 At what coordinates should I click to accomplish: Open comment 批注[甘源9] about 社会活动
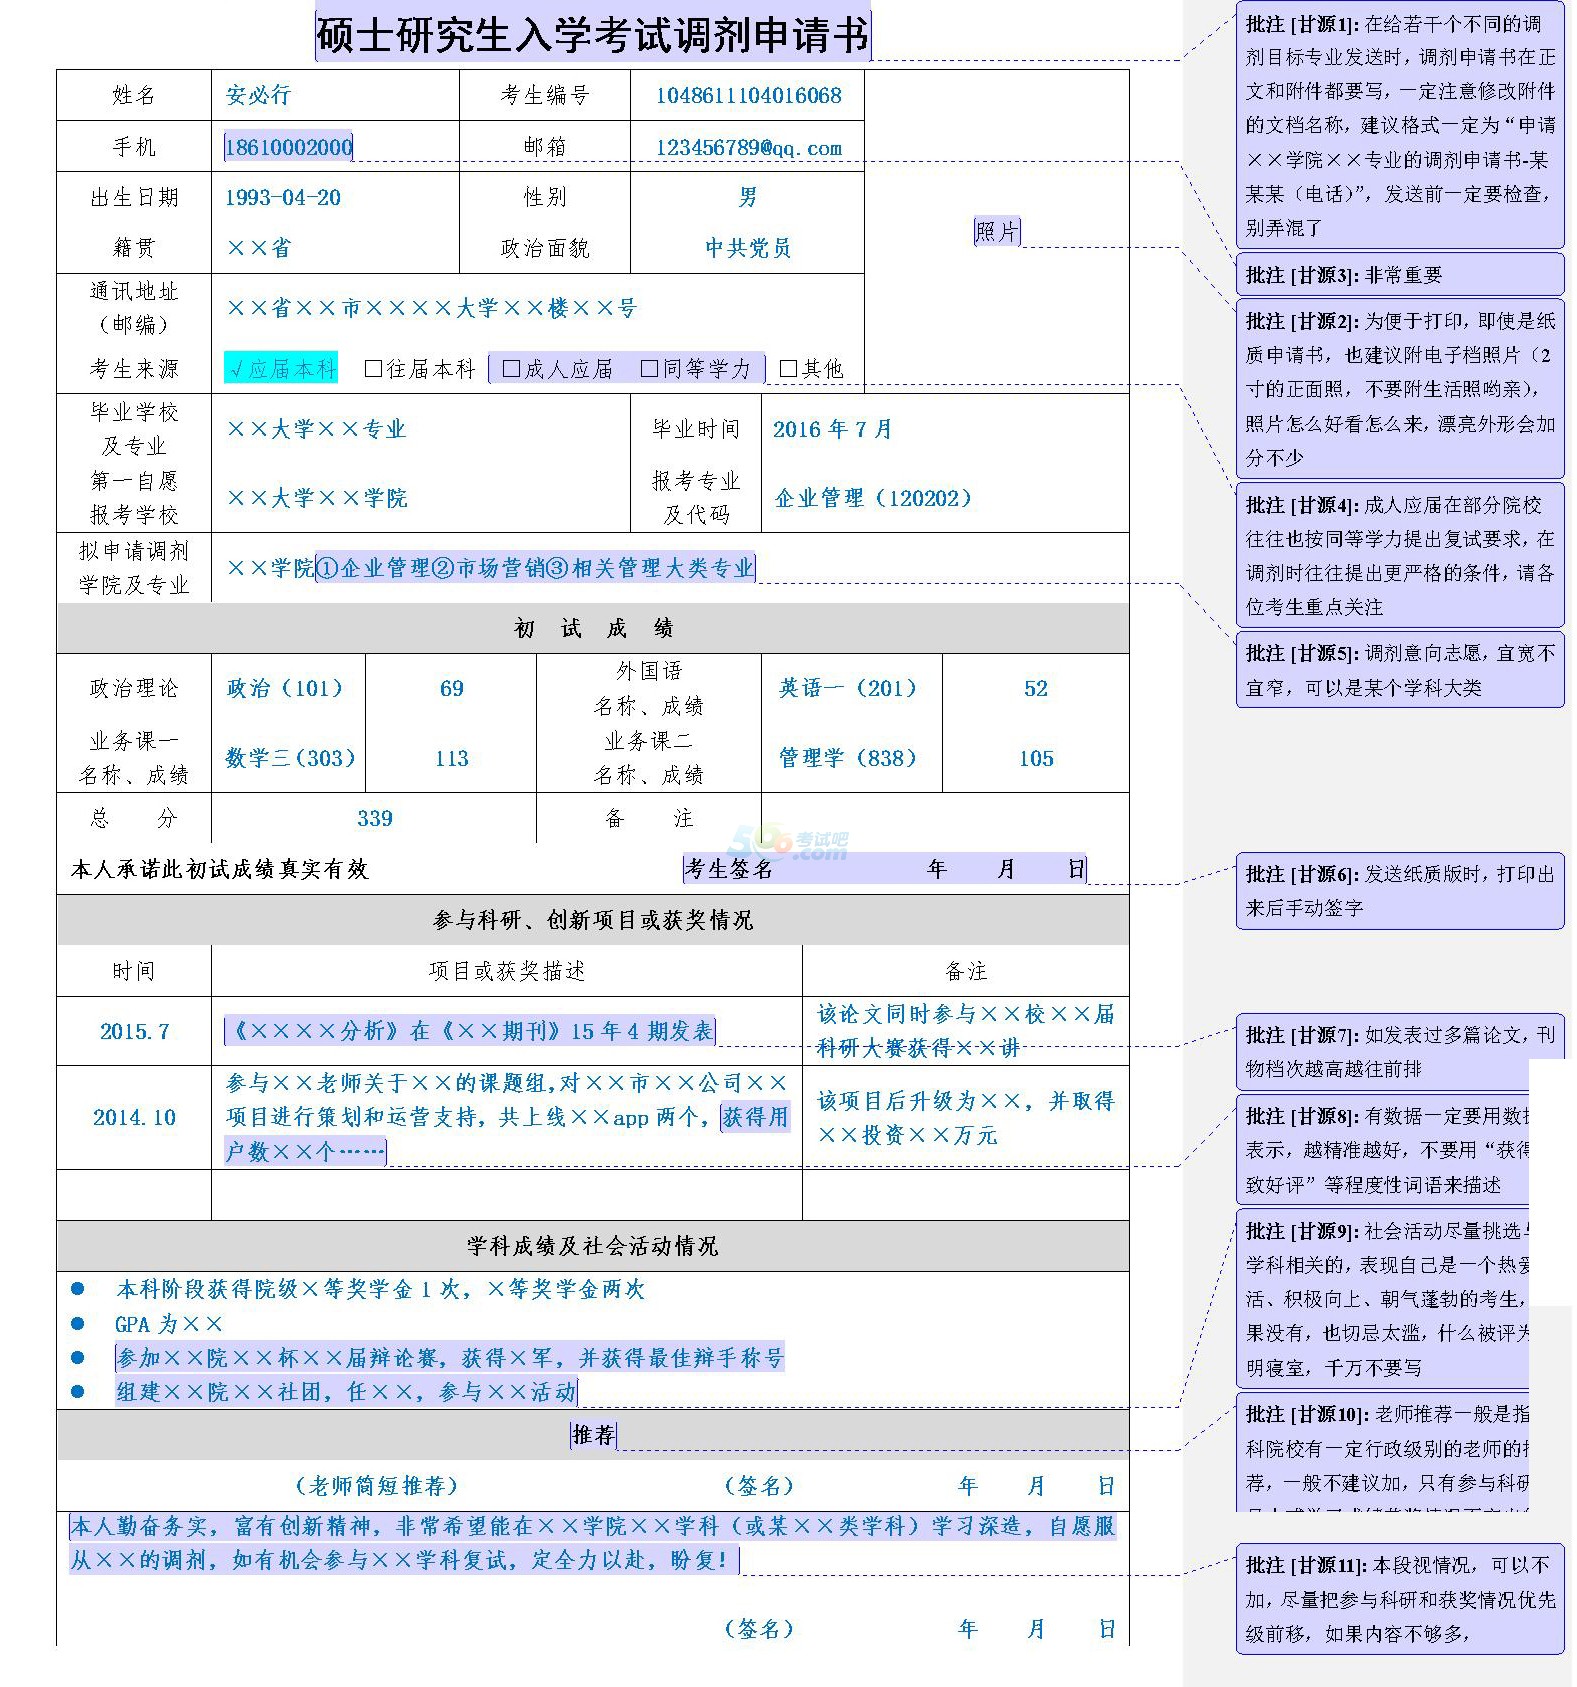pyautogui.click(x=1383, y=1299)
